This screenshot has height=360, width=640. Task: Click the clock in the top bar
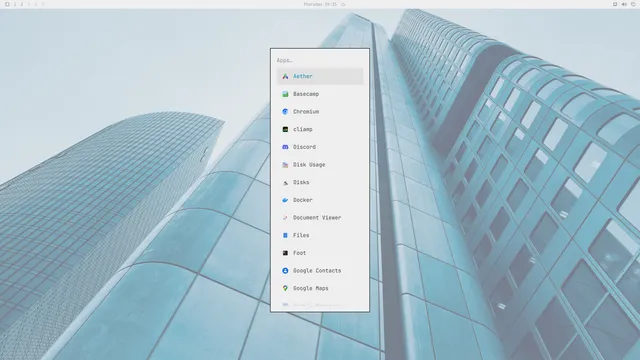pyautogui.click(x=320, y=4)
